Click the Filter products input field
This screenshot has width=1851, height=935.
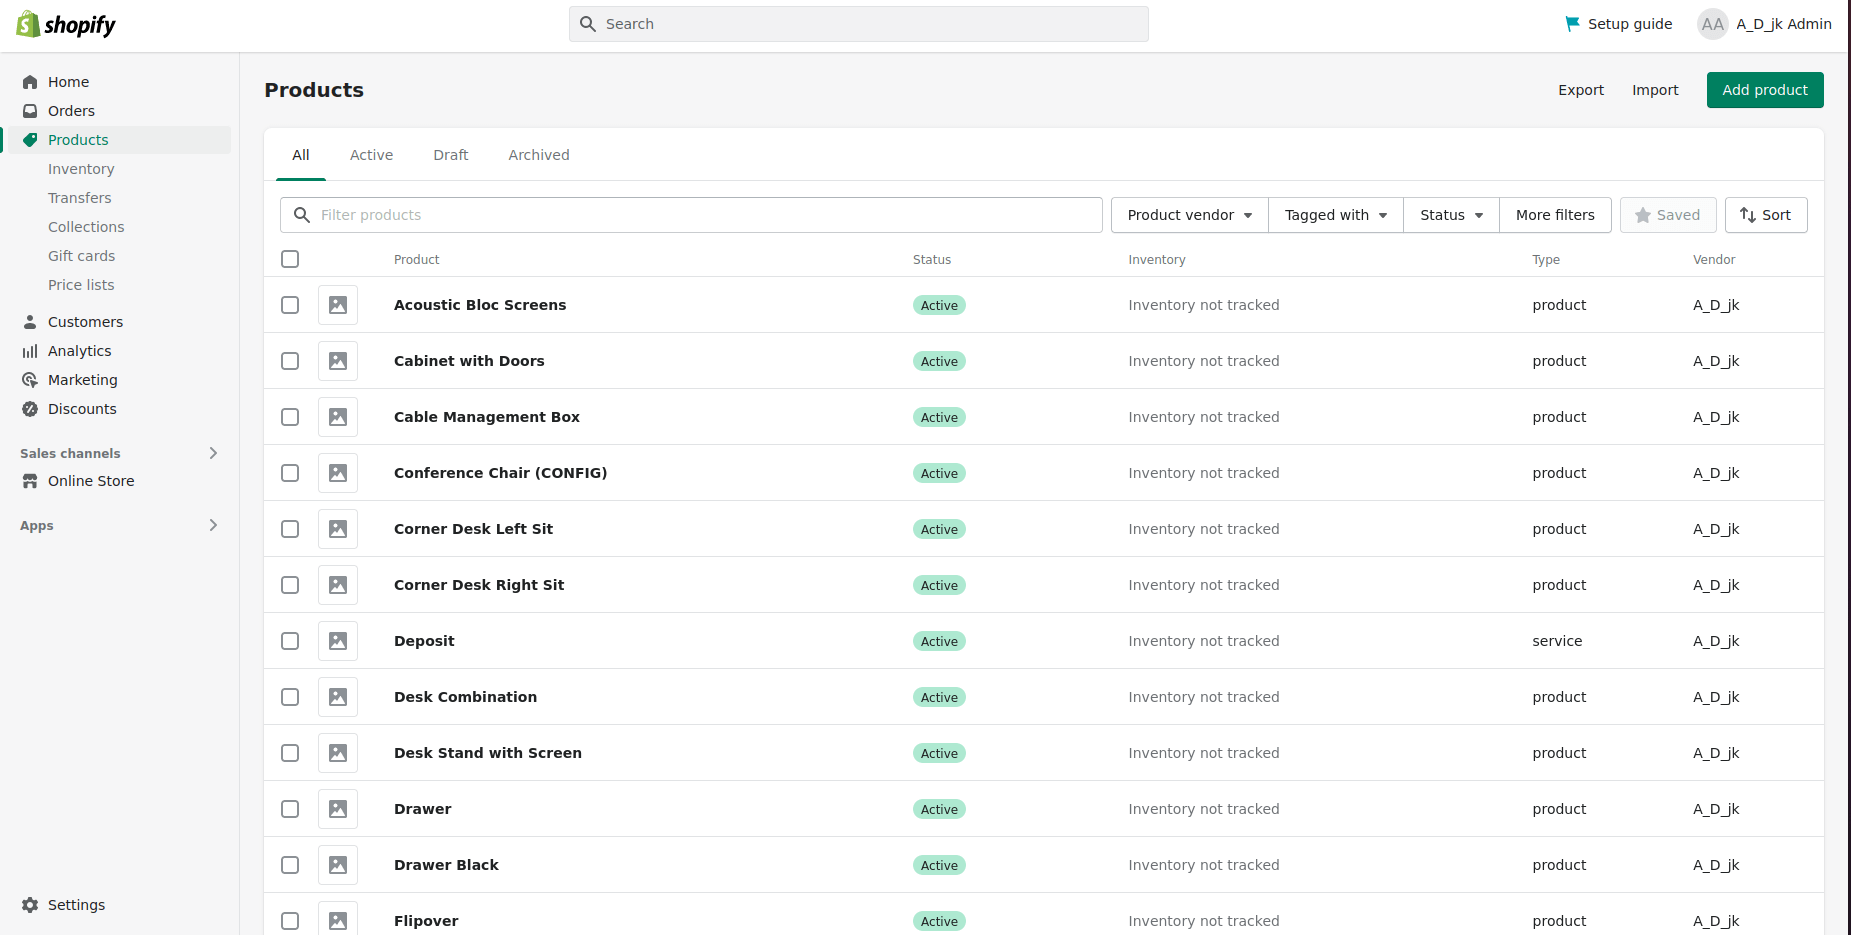point(691,215)
